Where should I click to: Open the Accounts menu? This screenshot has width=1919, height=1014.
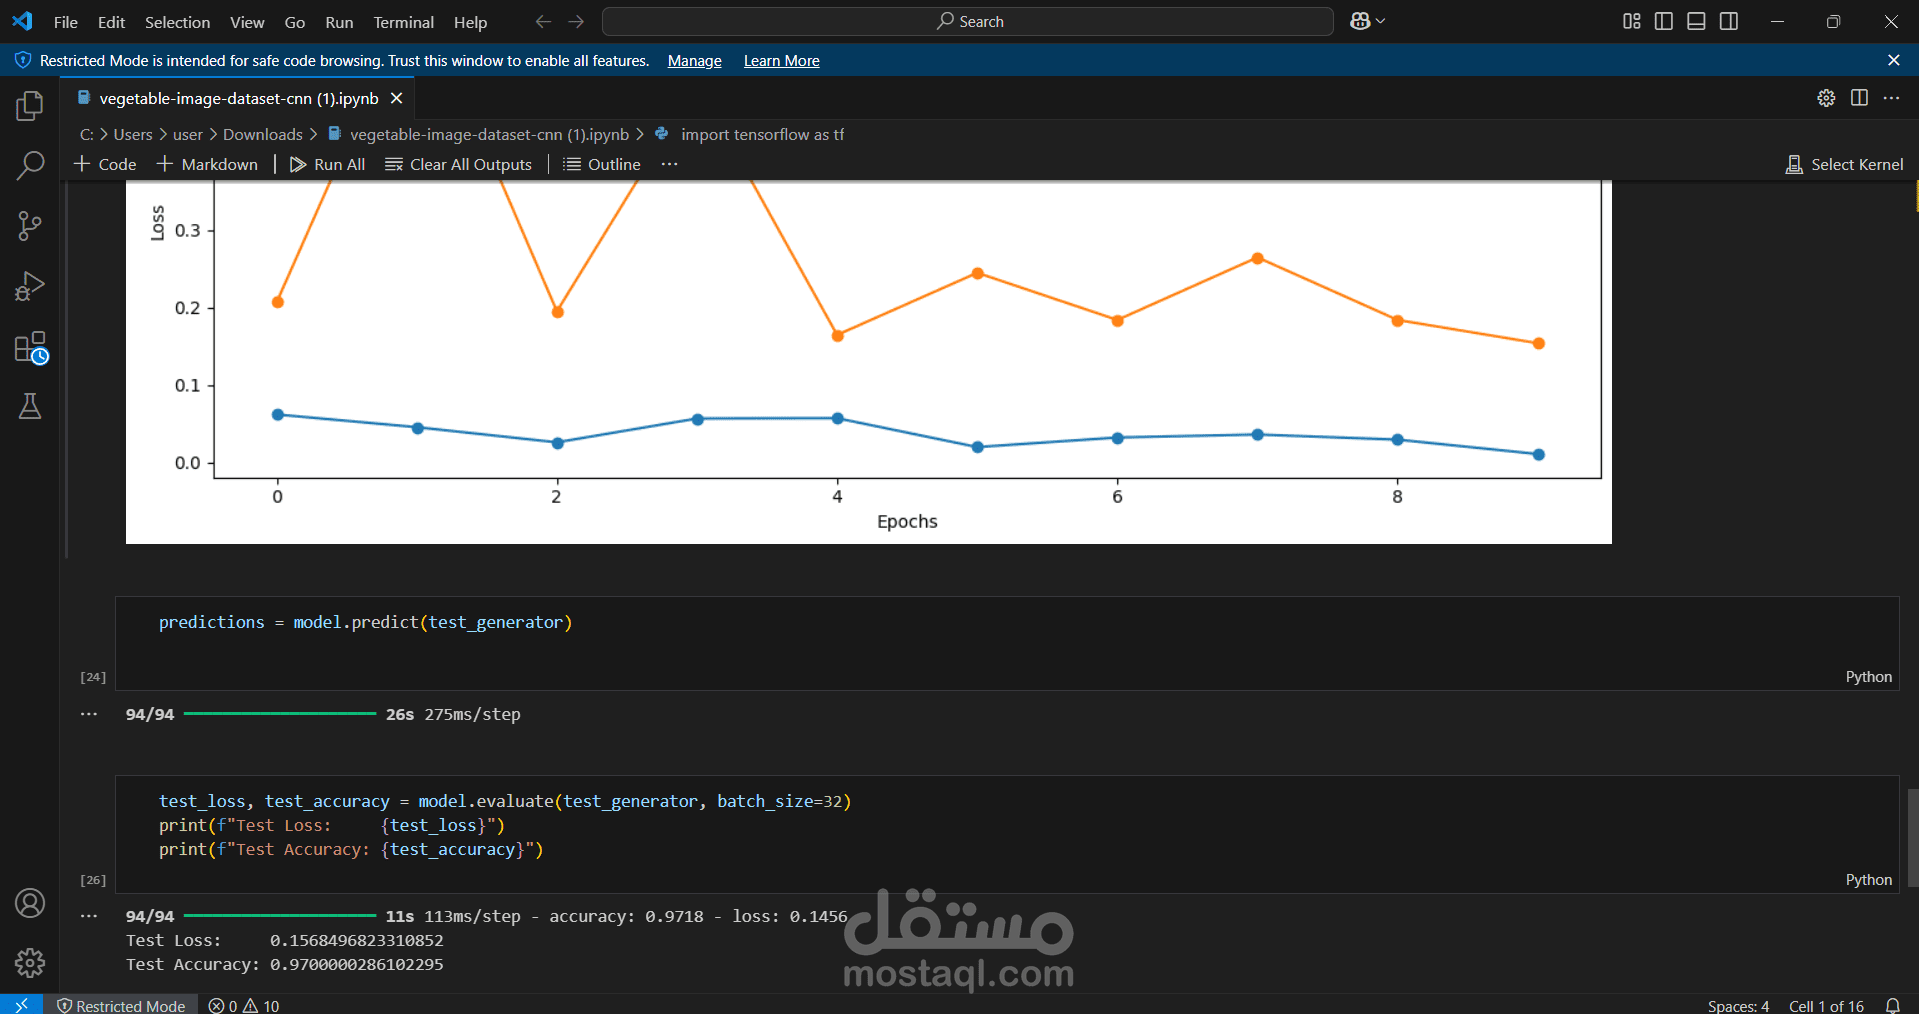30,903
